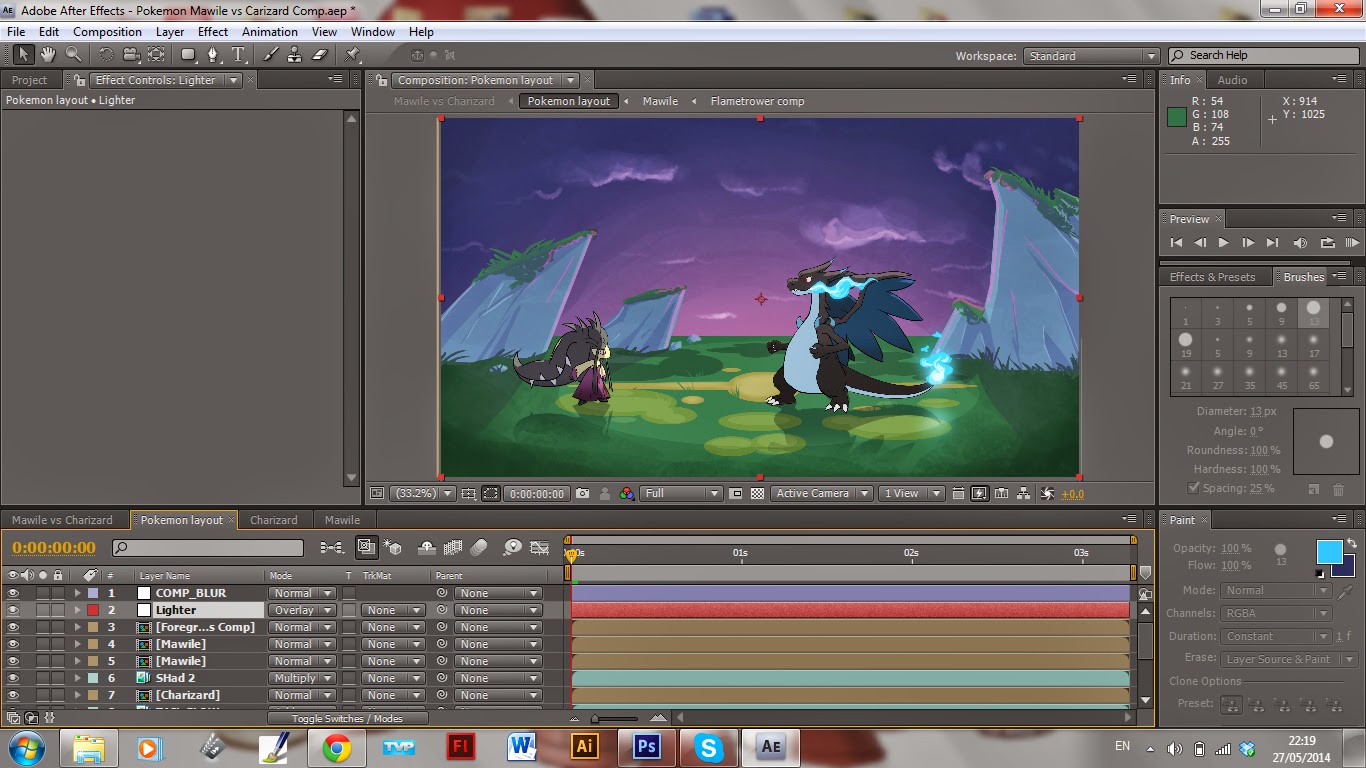Click the current timecode 0:00:00:00 in timeline

pos(54,548)
